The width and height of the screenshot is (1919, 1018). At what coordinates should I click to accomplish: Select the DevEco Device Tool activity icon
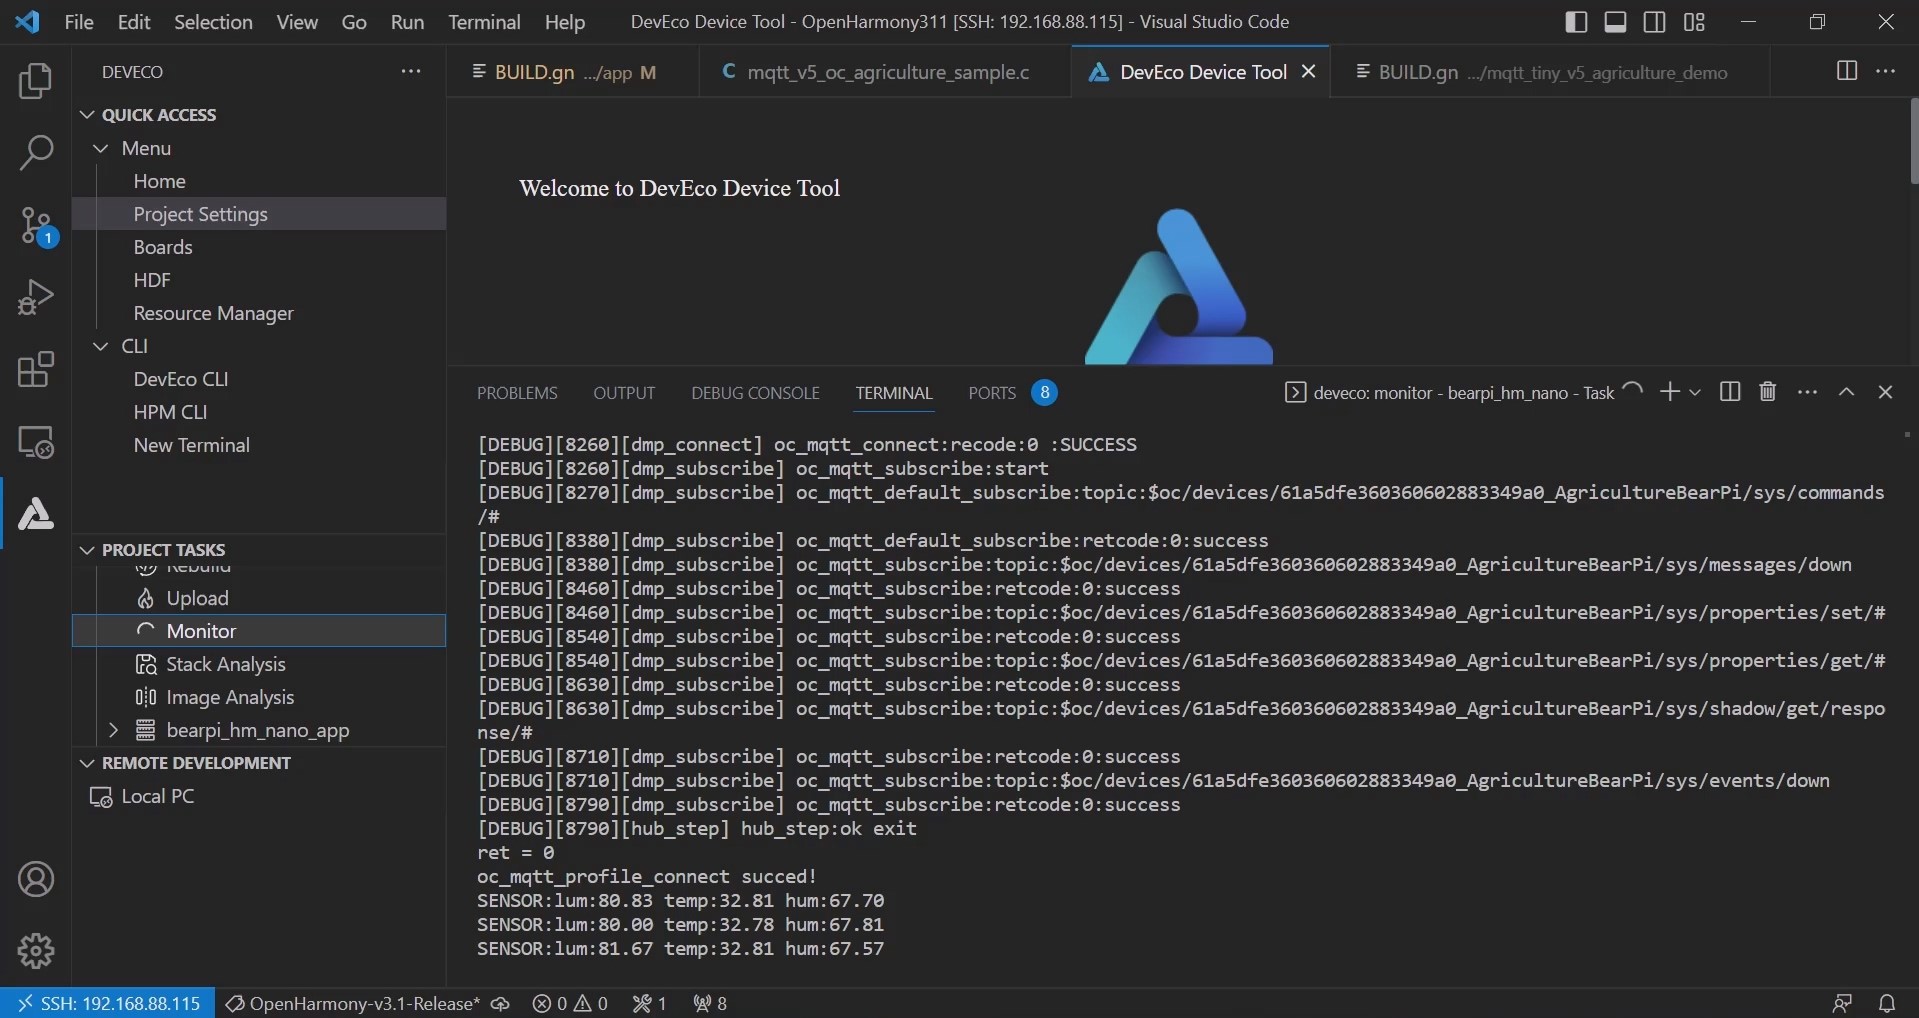click(x=36, y=514)
